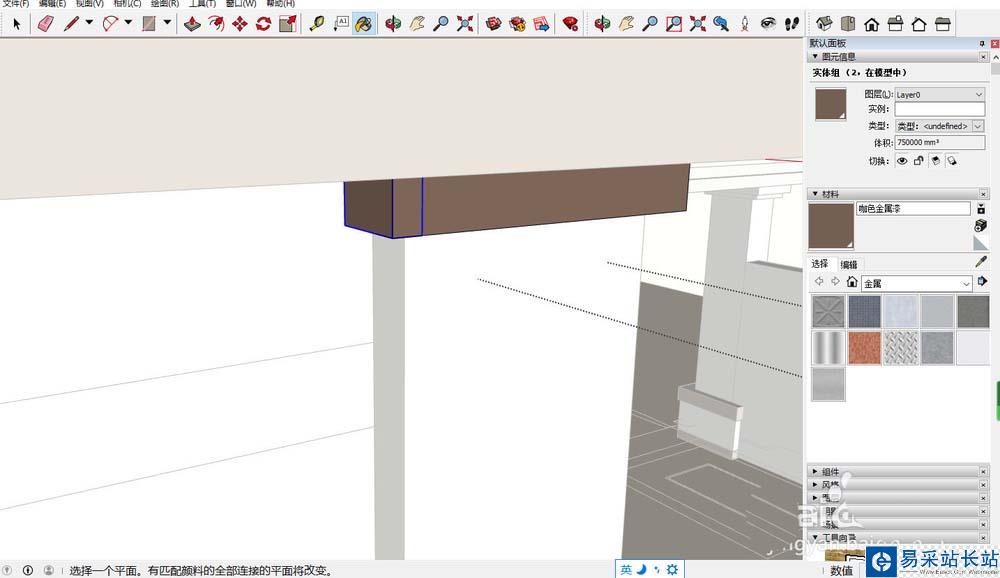Open line tool variants dropdown arrow
The height and width of the screenshot is (578, 1000).
point(89,23)
